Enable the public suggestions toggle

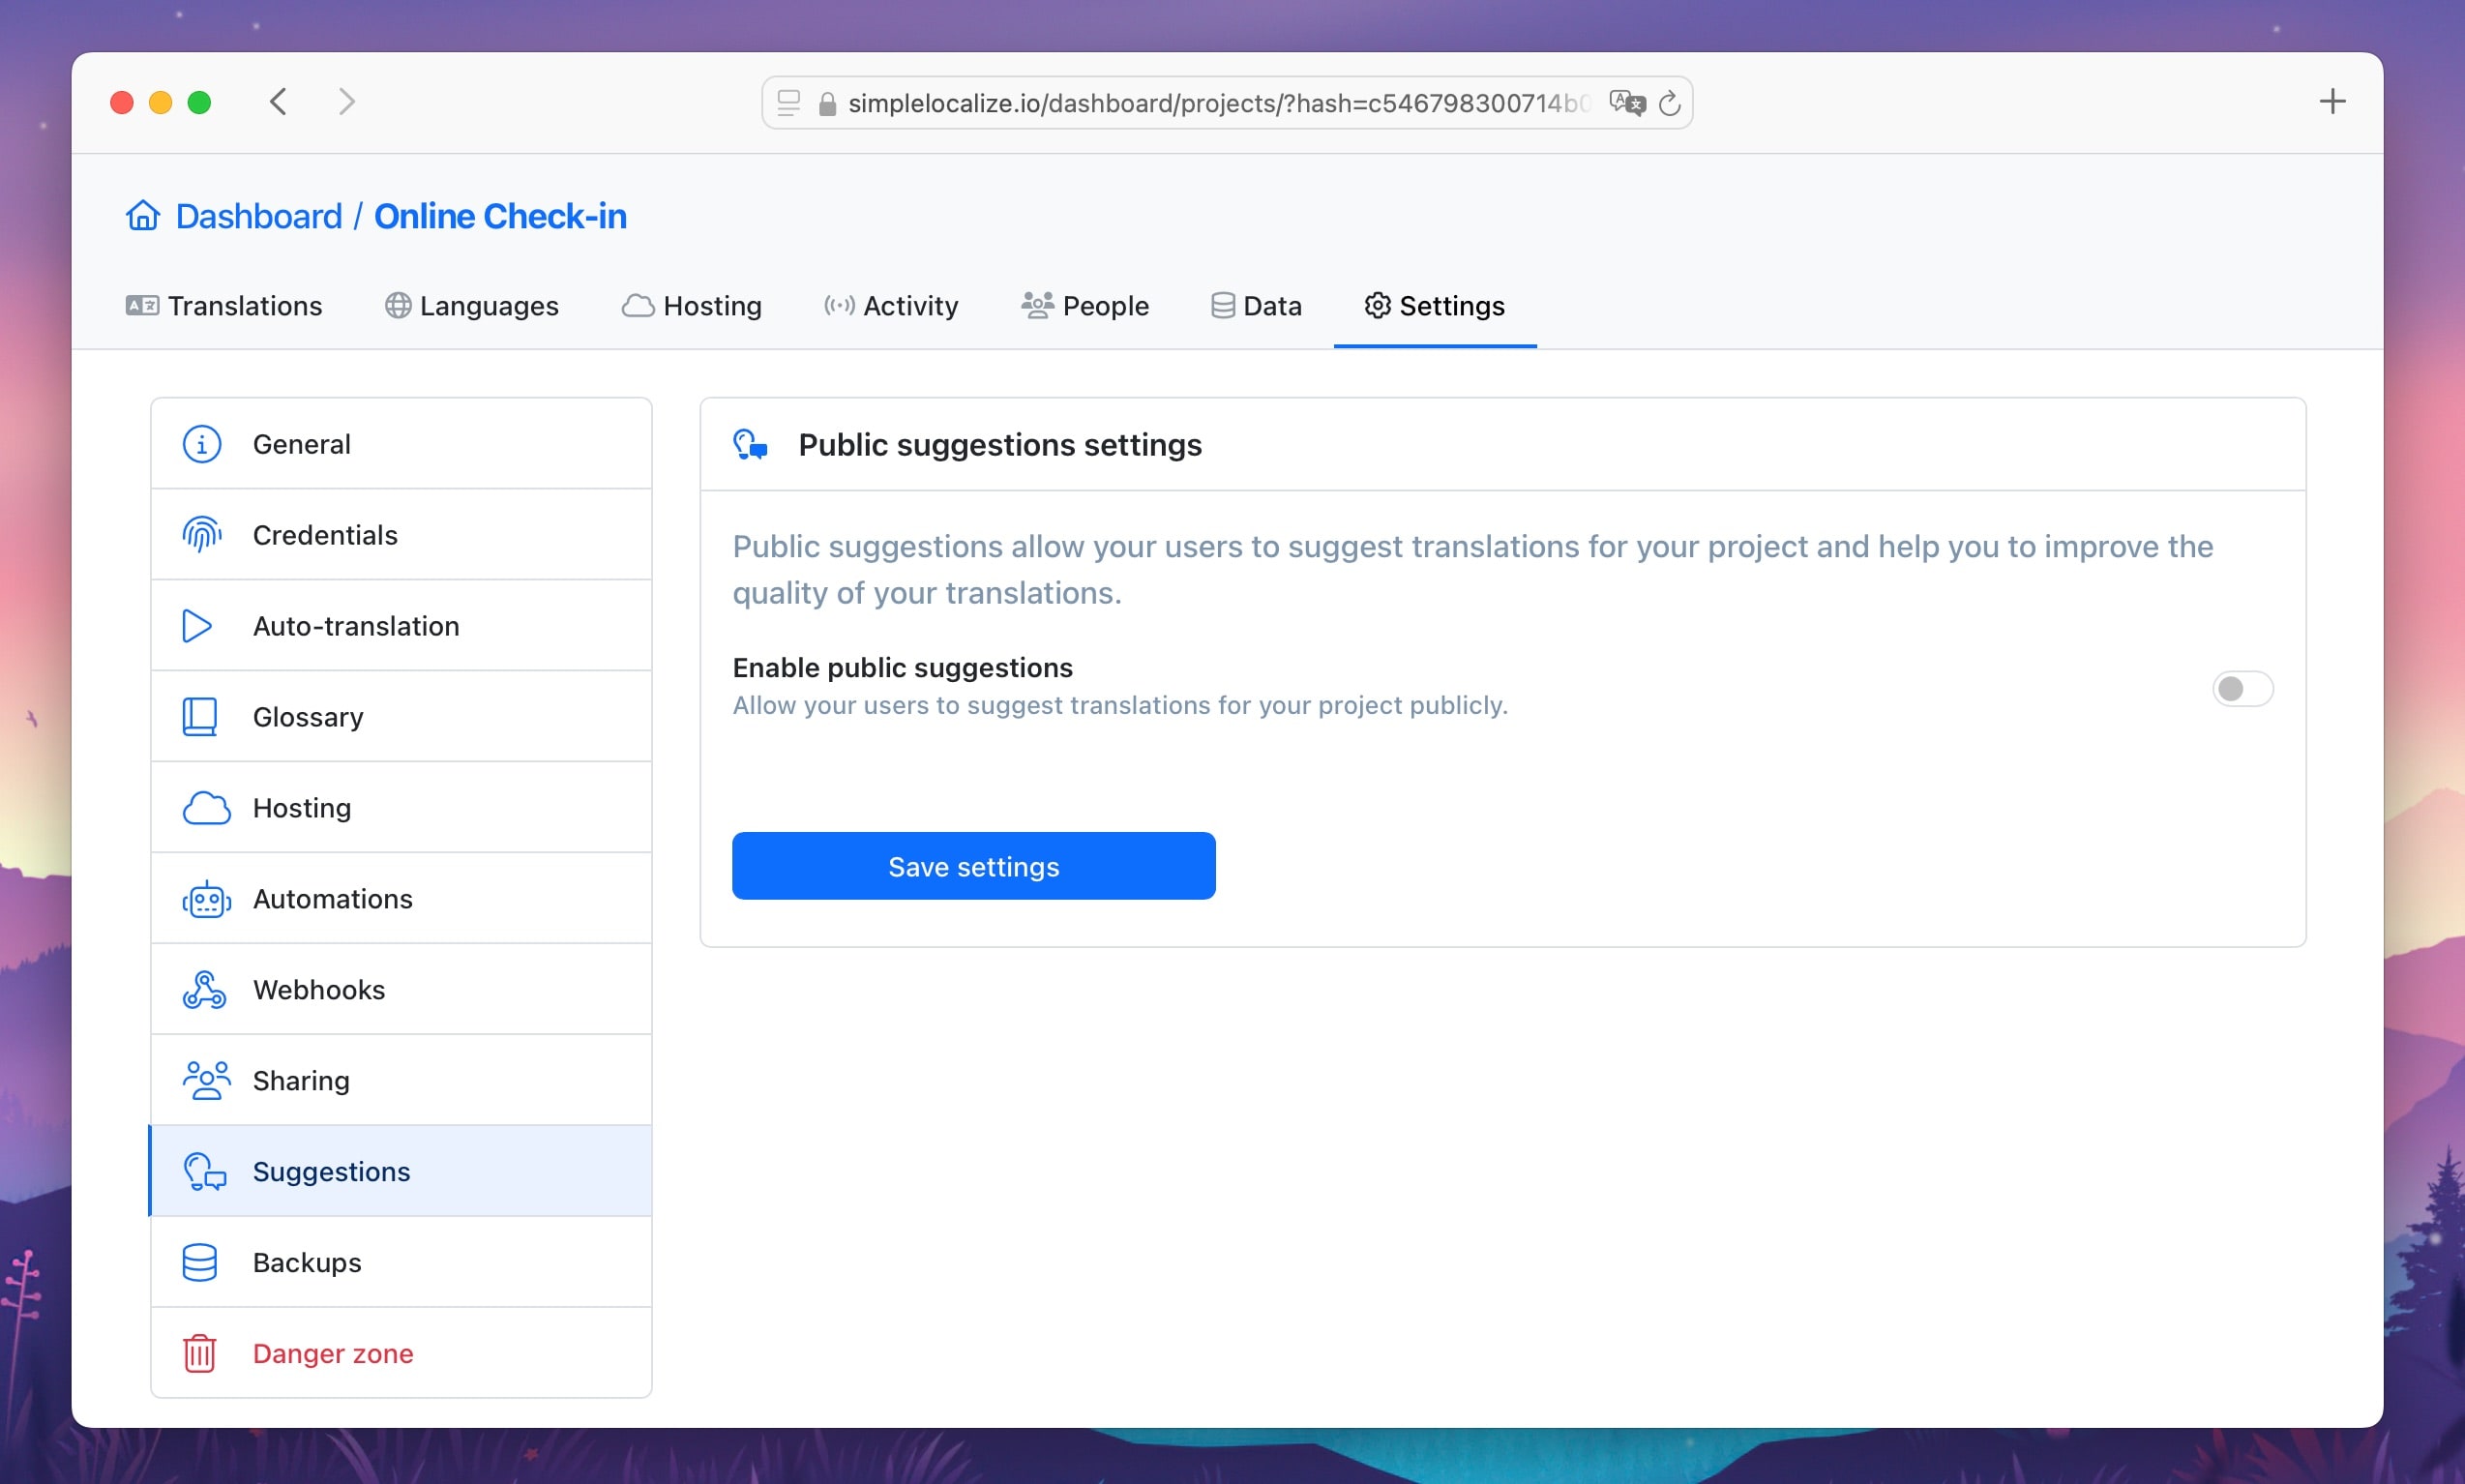2242,689
